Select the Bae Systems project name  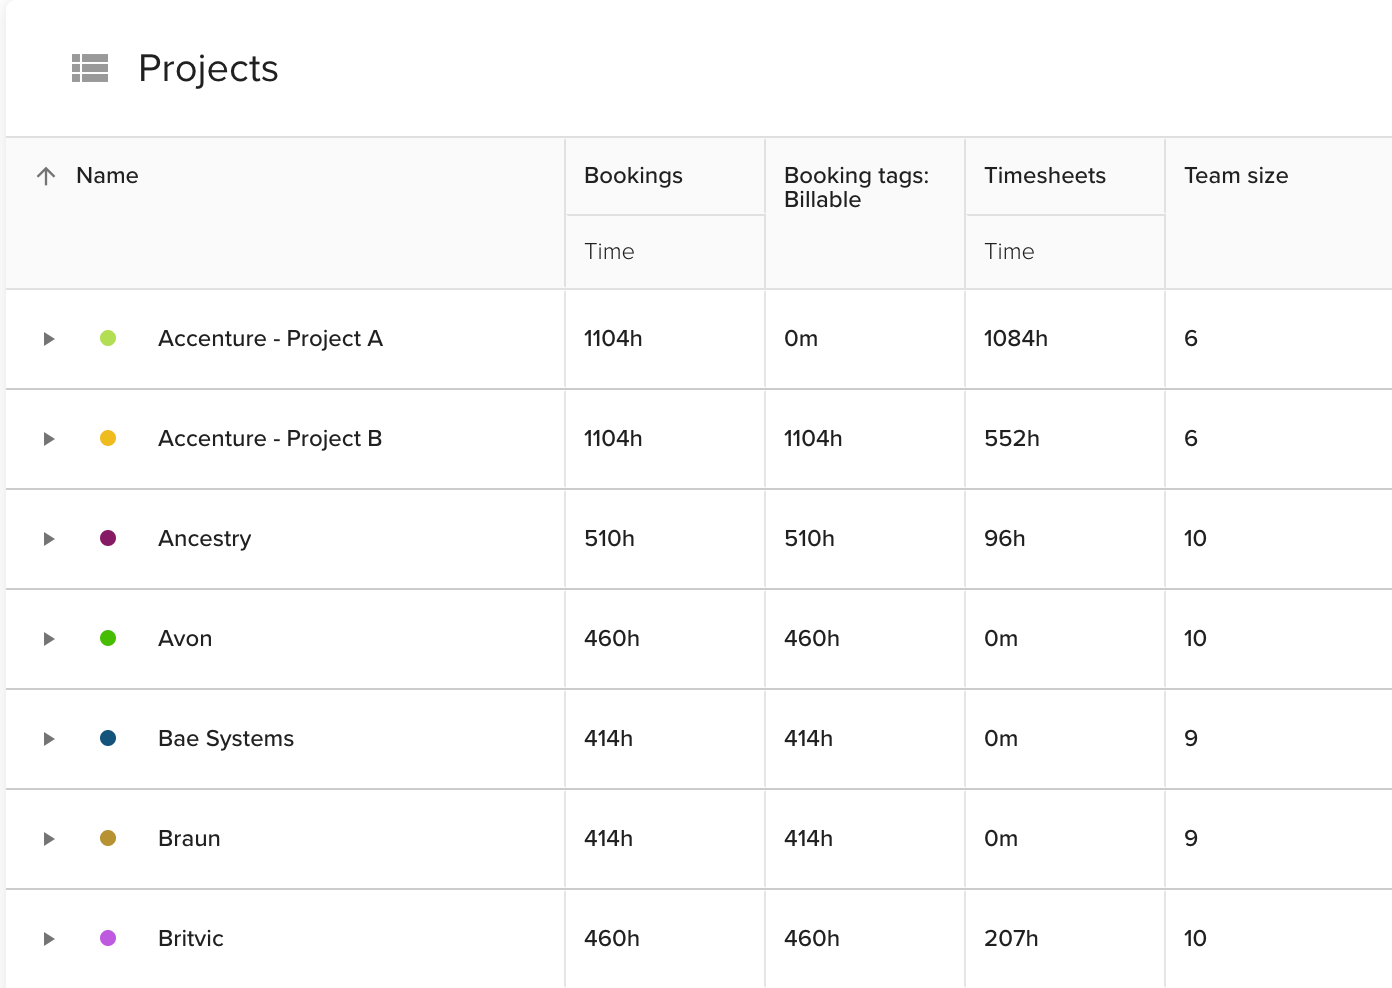tap(226, 739)
